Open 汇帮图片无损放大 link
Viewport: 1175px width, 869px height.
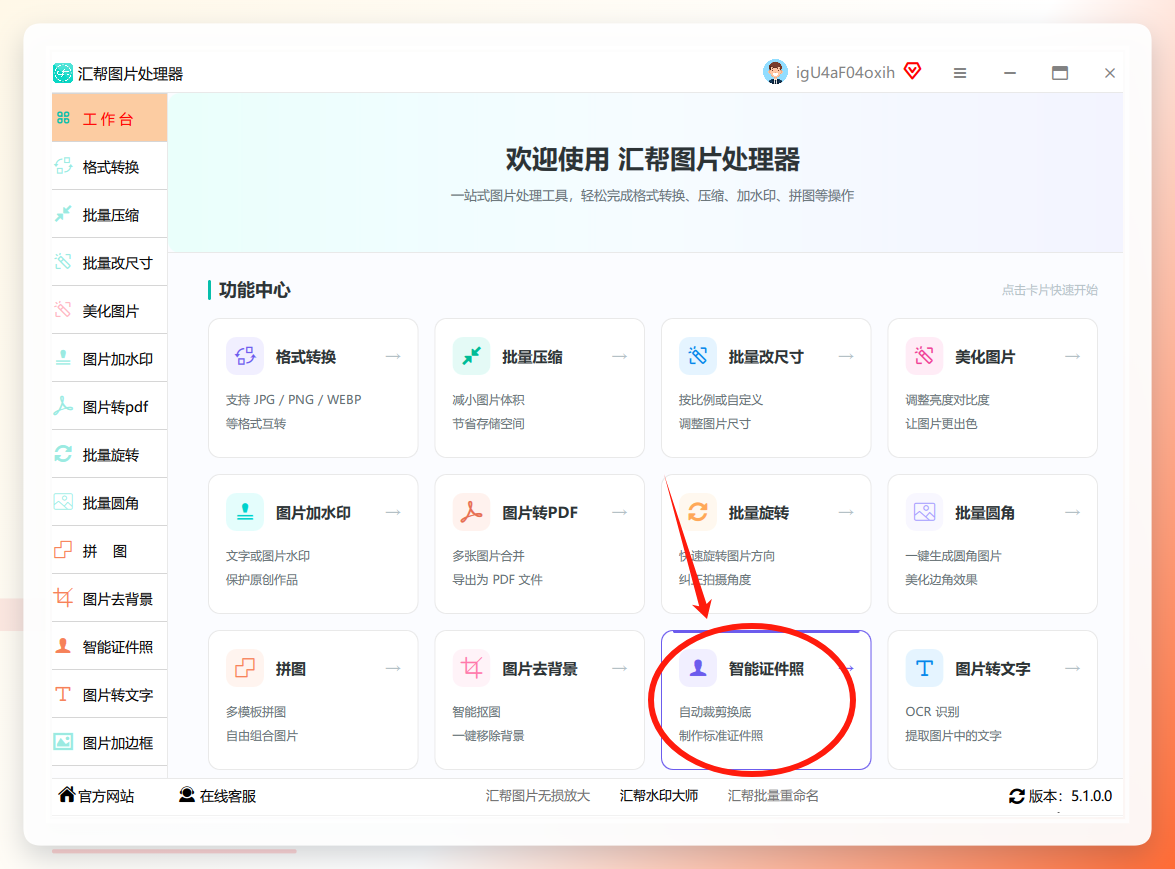(538, 796)
